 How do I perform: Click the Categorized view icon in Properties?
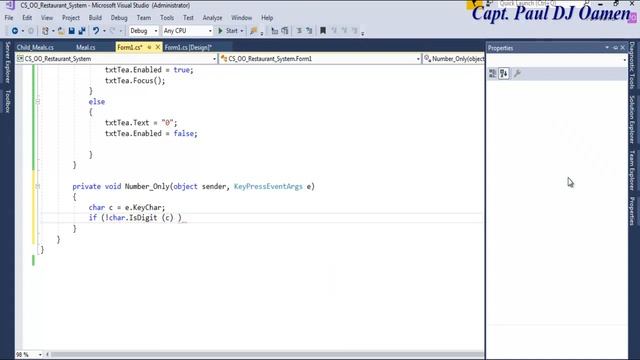tap(493, 73)
